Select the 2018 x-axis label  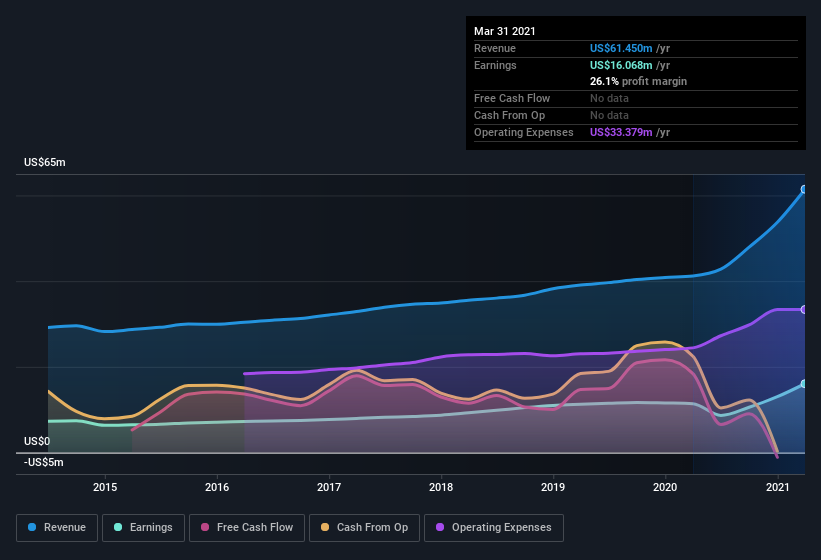pyautogui.click(x=441, y=487)
